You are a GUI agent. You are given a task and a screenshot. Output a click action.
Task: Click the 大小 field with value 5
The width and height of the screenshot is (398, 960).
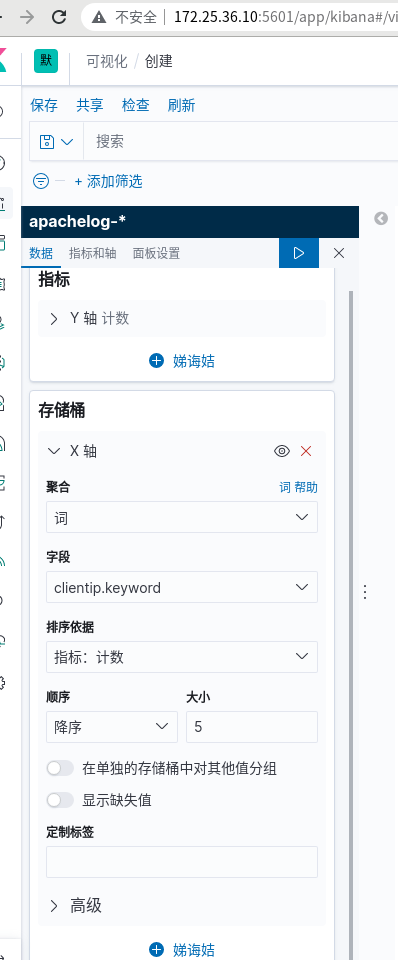(x=252, y=727)
